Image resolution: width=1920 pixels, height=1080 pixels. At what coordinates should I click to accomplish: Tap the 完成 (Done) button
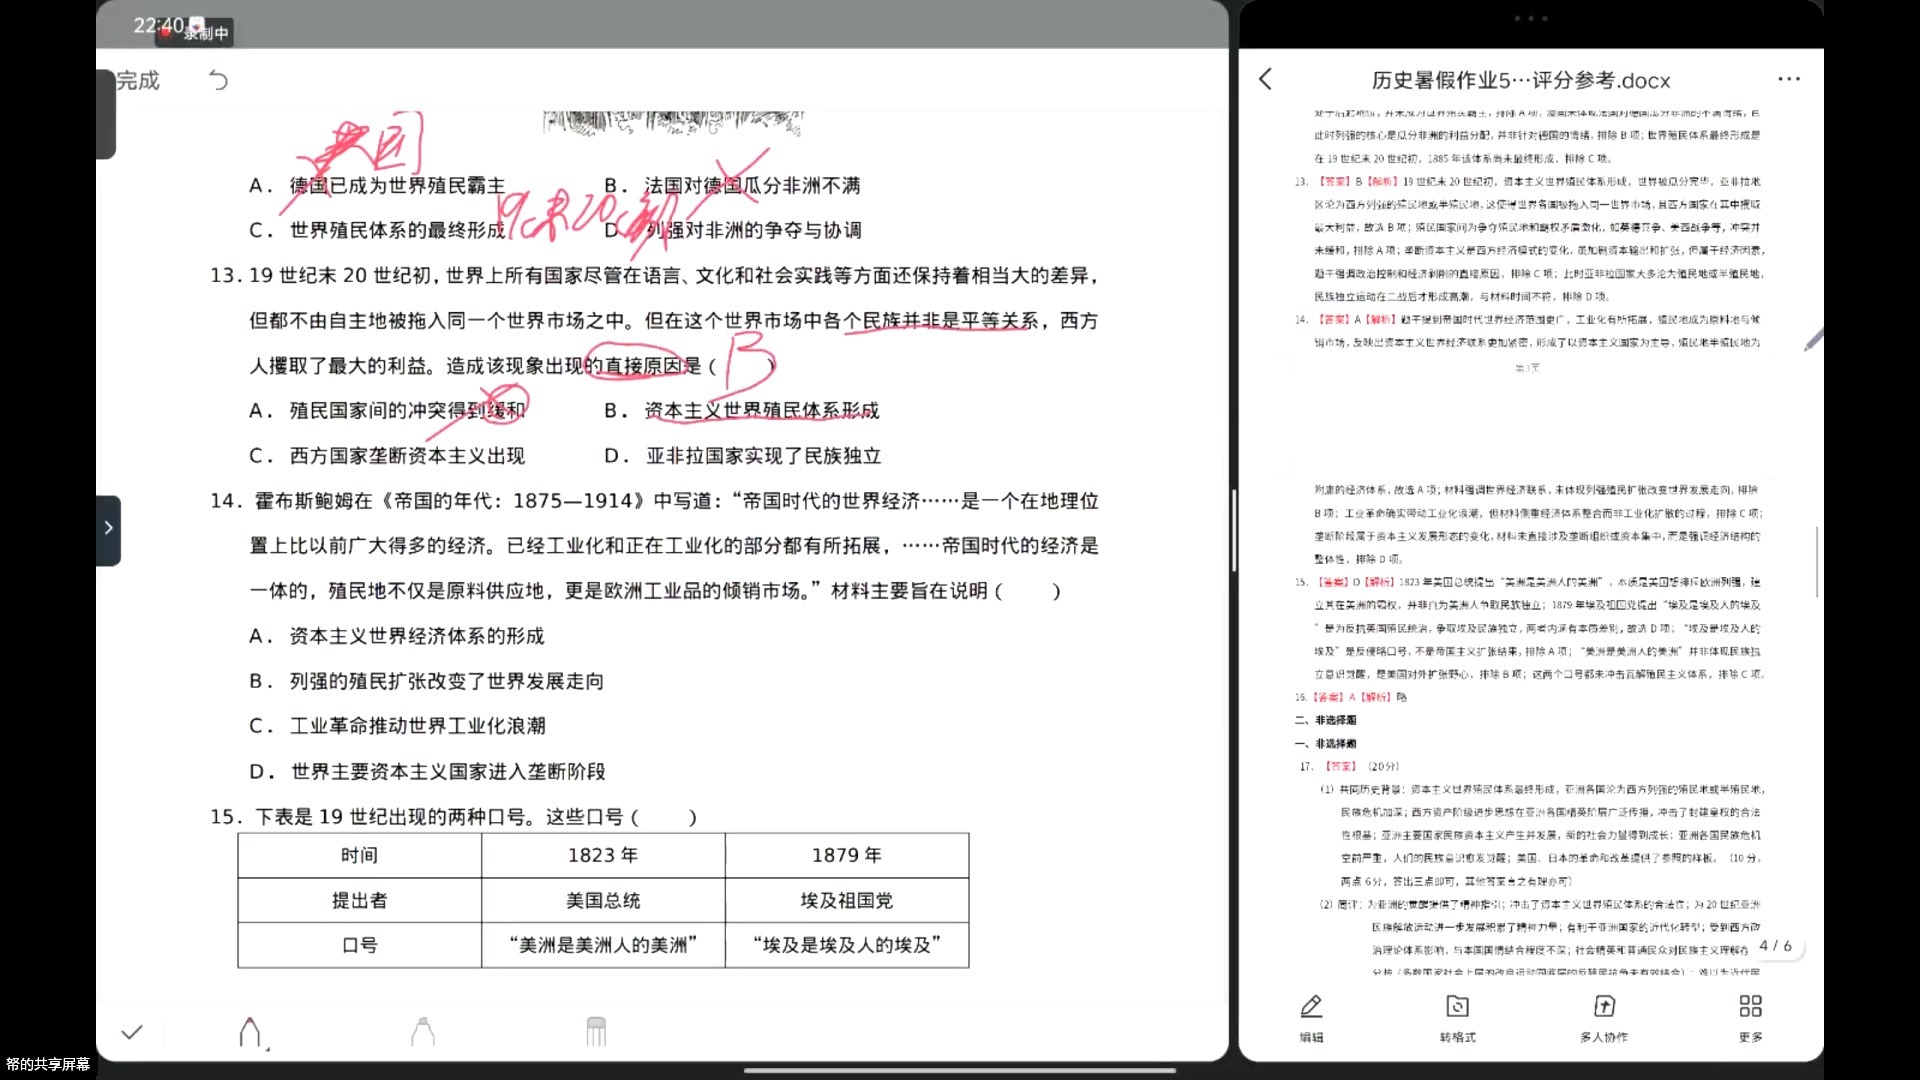pyautogui.click(x=138, y=80)
